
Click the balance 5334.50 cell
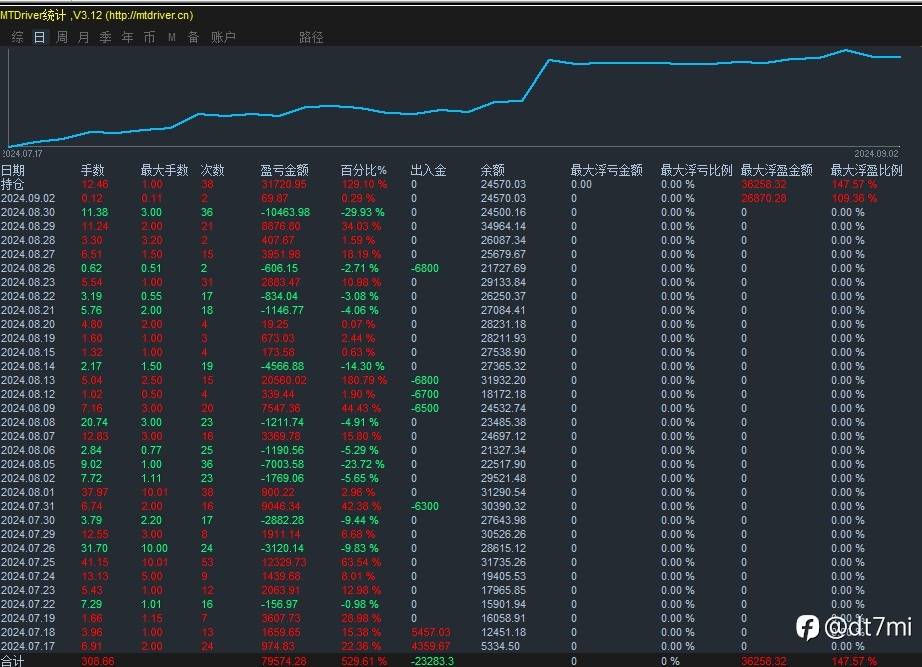pos(500,646)
